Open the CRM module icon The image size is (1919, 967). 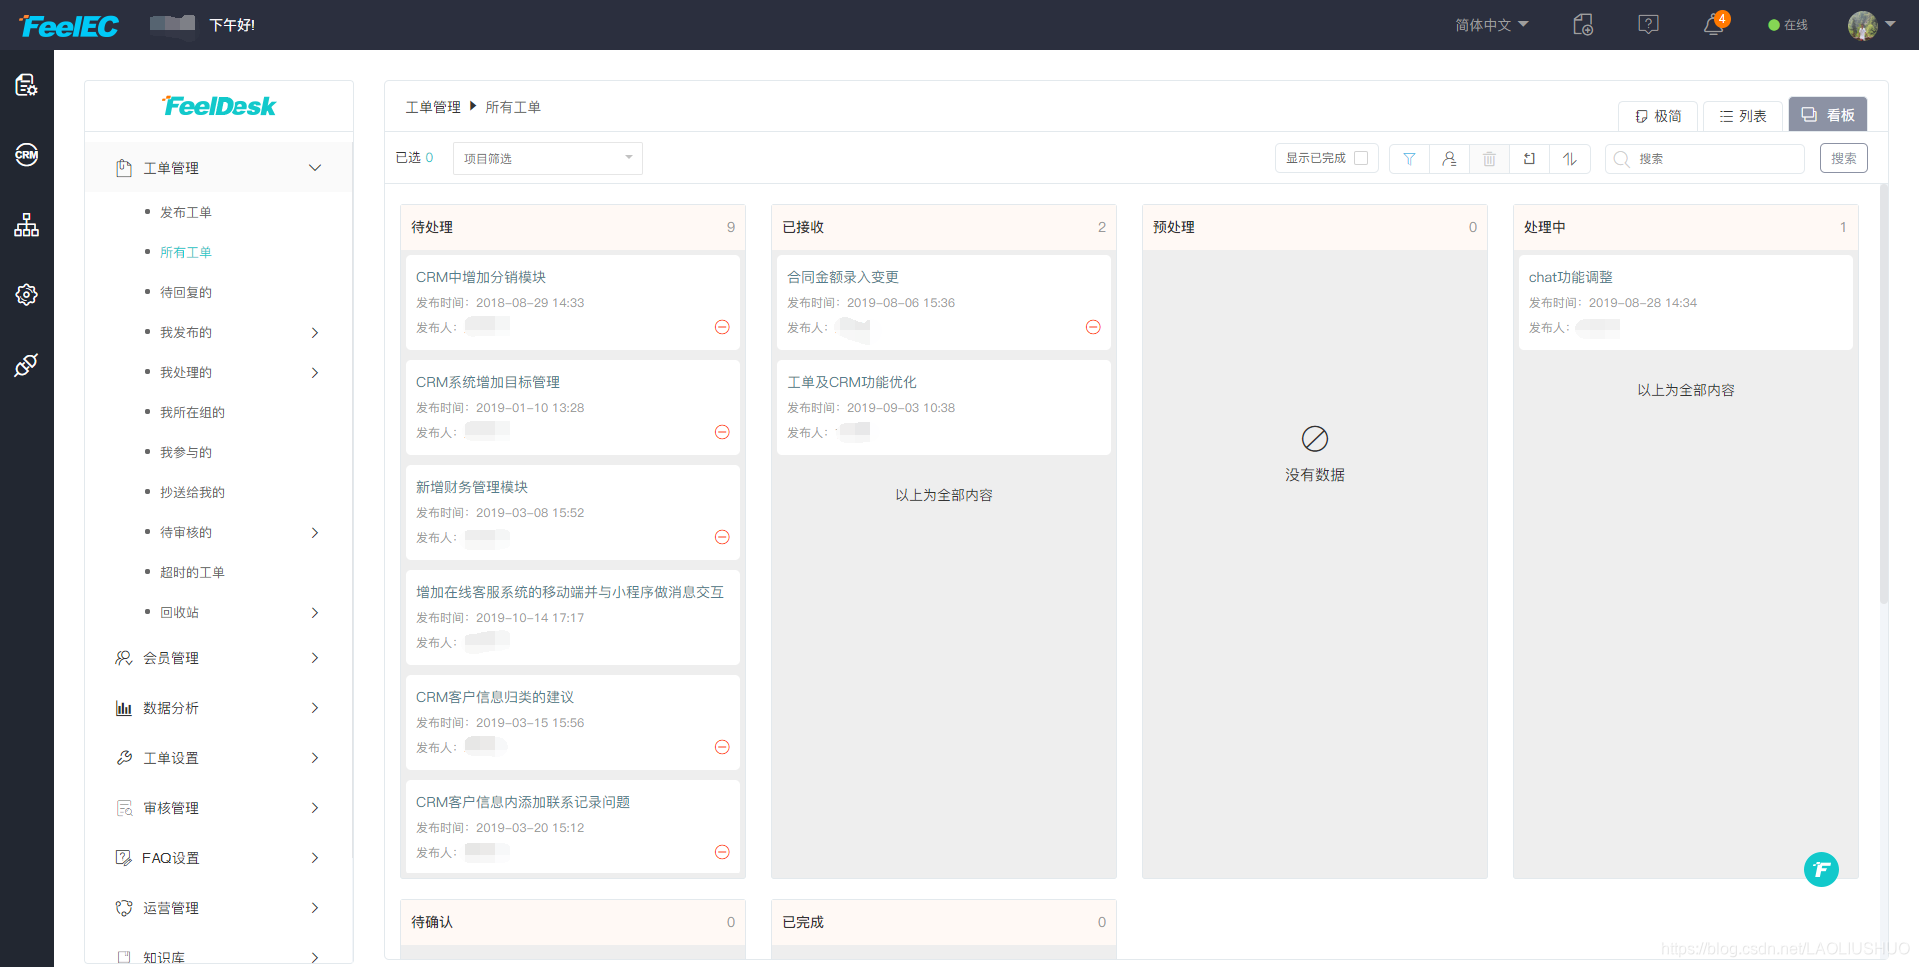pyautogui.click(x=27, y=155)
